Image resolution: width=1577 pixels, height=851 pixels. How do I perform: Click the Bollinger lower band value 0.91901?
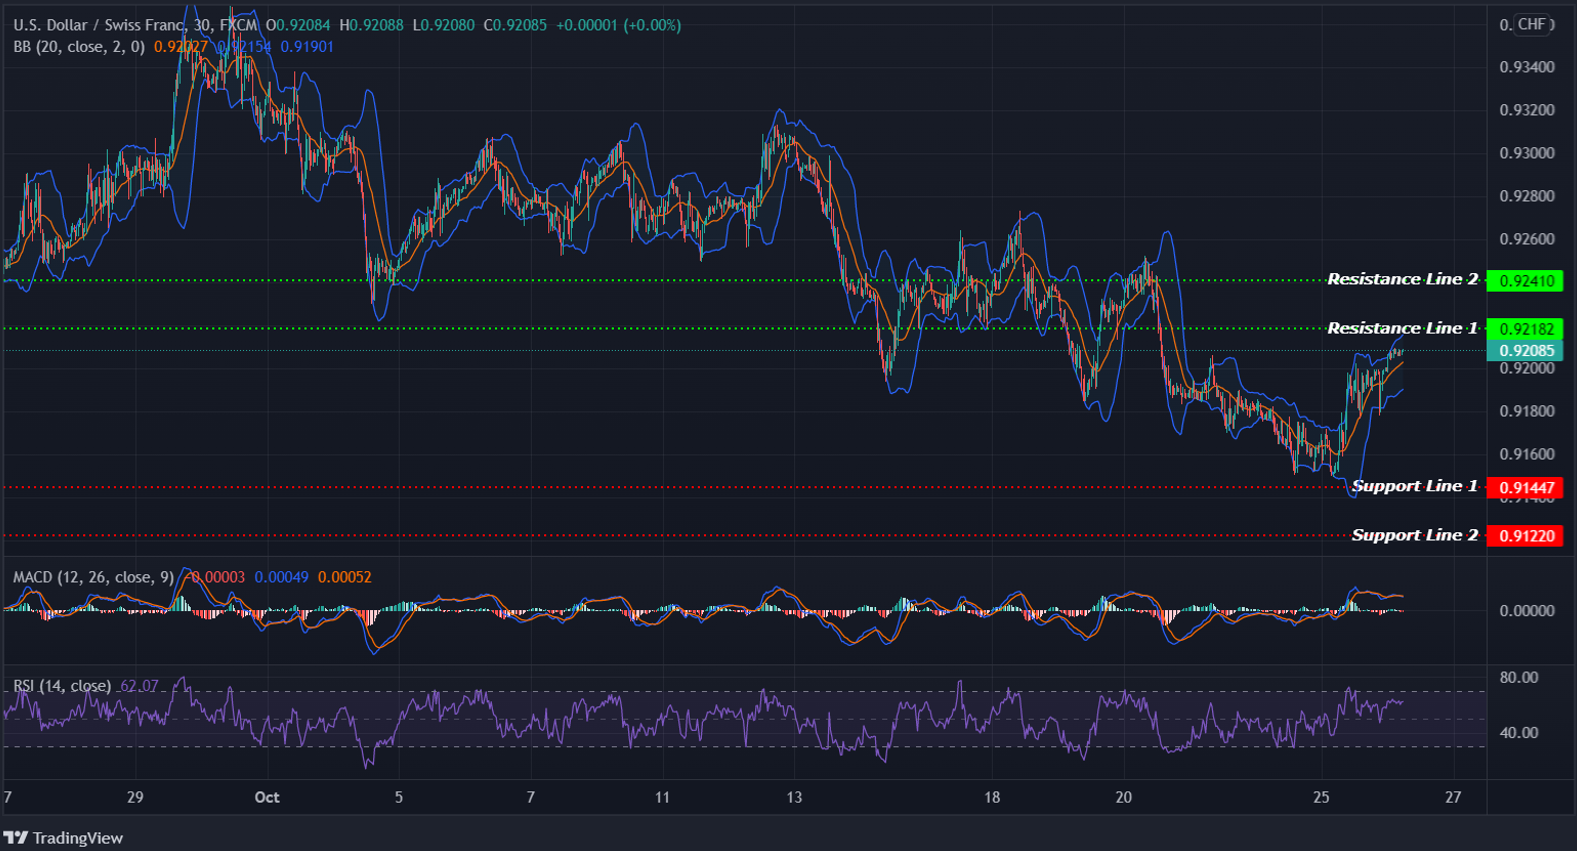(307, 47)
